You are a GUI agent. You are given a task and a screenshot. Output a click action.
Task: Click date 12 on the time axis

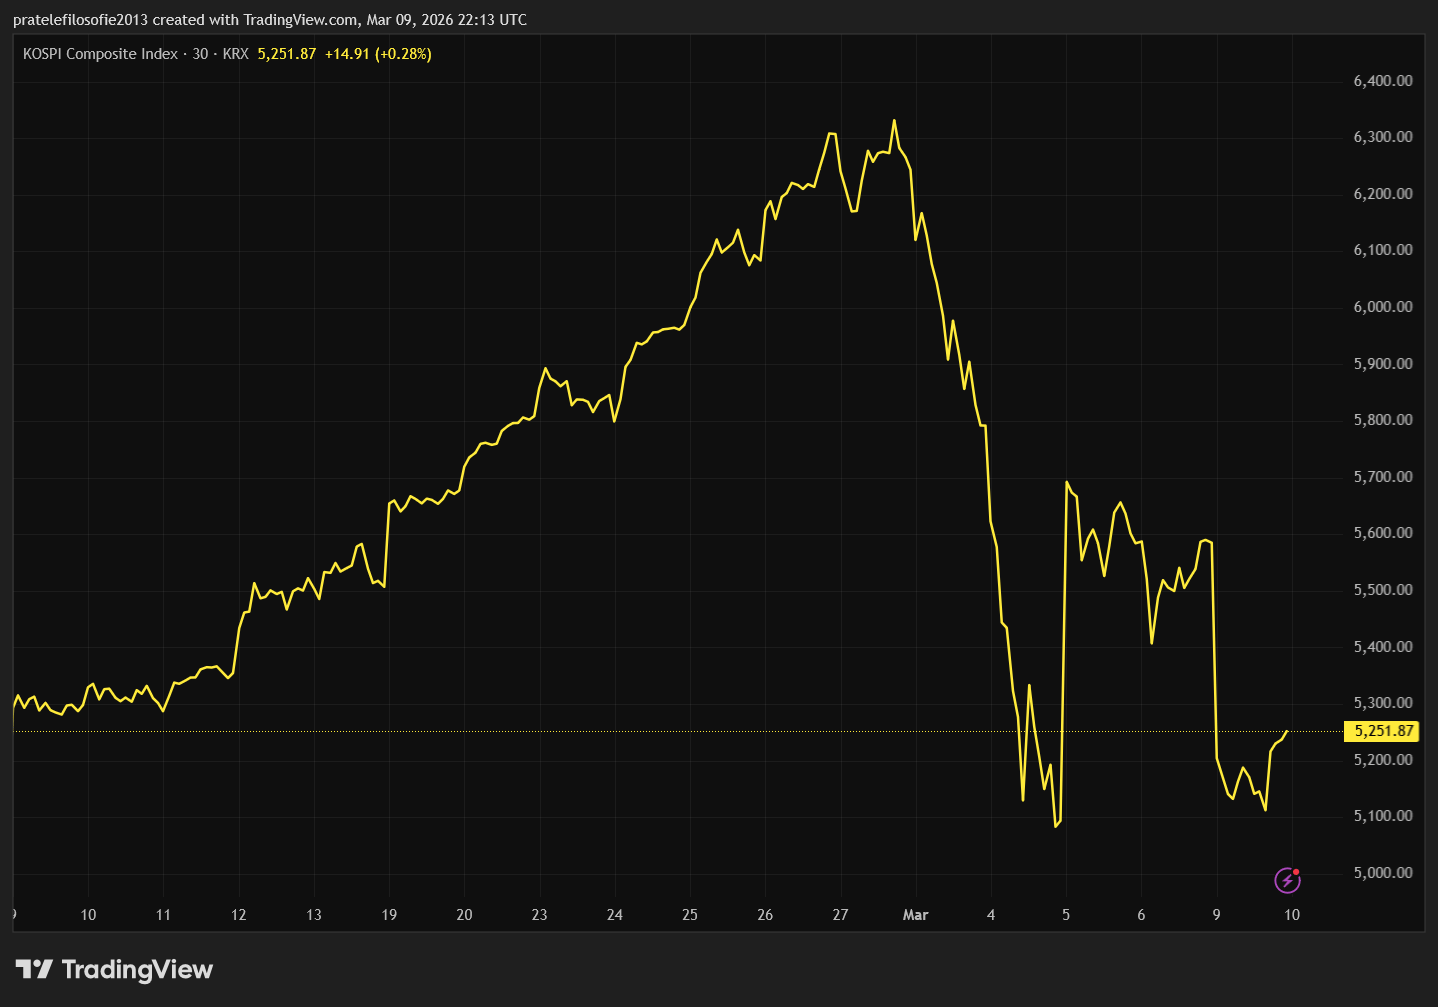tap(239, 915)
